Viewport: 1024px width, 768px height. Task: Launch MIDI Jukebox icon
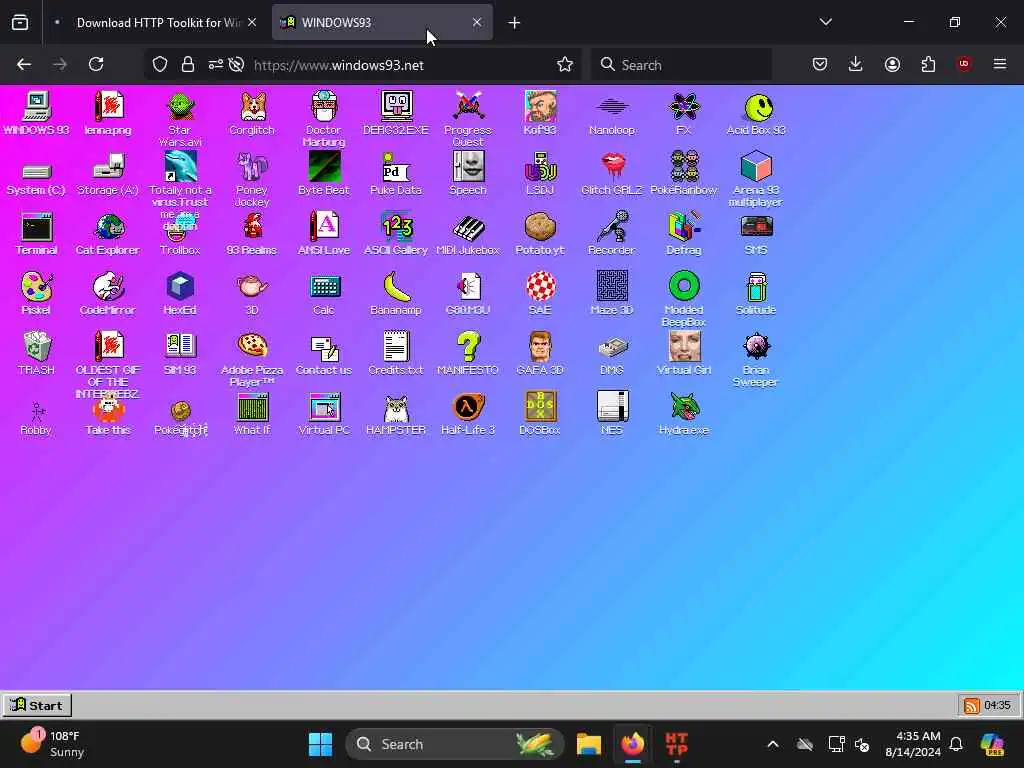468,228
